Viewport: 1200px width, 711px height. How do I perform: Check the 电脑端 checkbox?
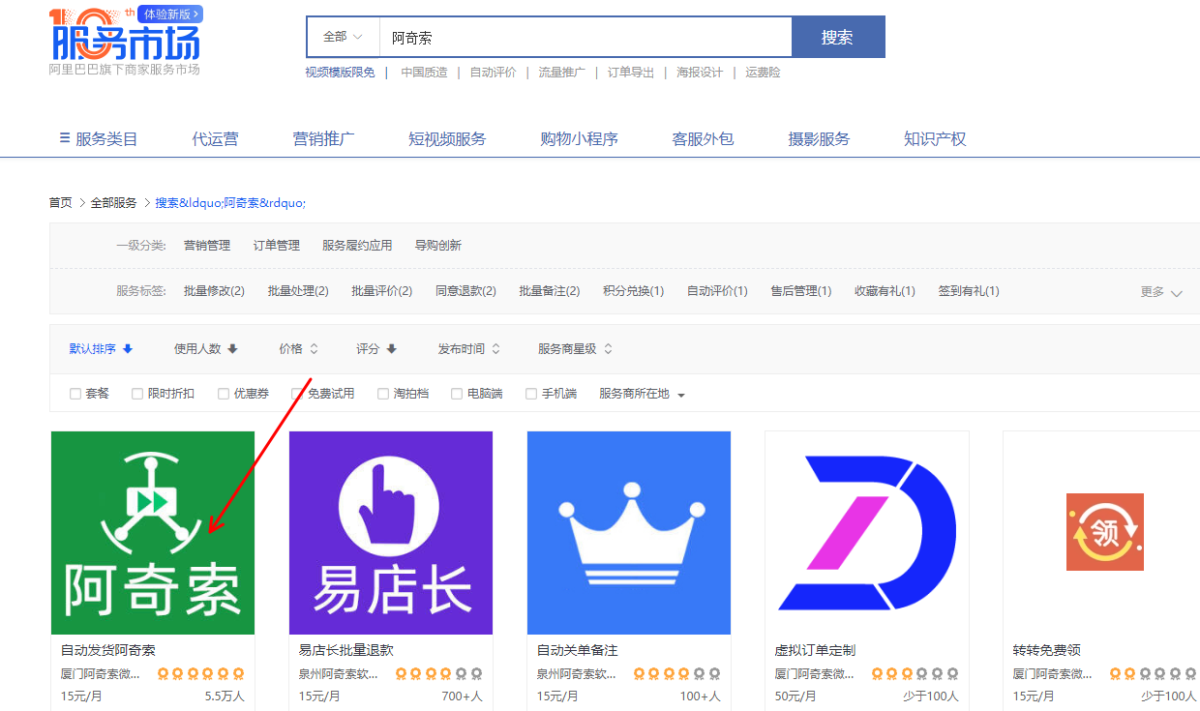(x=457, y=394)
